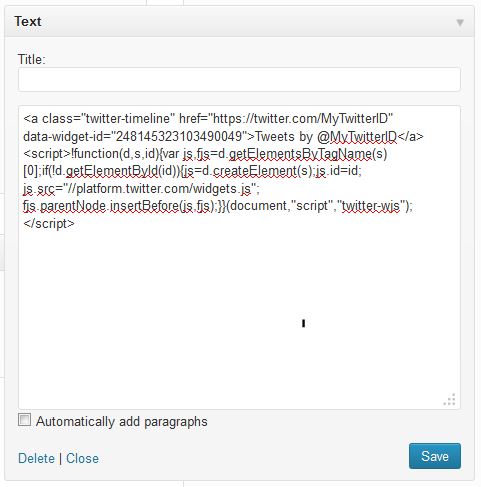This screenshot has width=481, height=487.
Task: Save the Text widget
Action: [x=435, y=456]
